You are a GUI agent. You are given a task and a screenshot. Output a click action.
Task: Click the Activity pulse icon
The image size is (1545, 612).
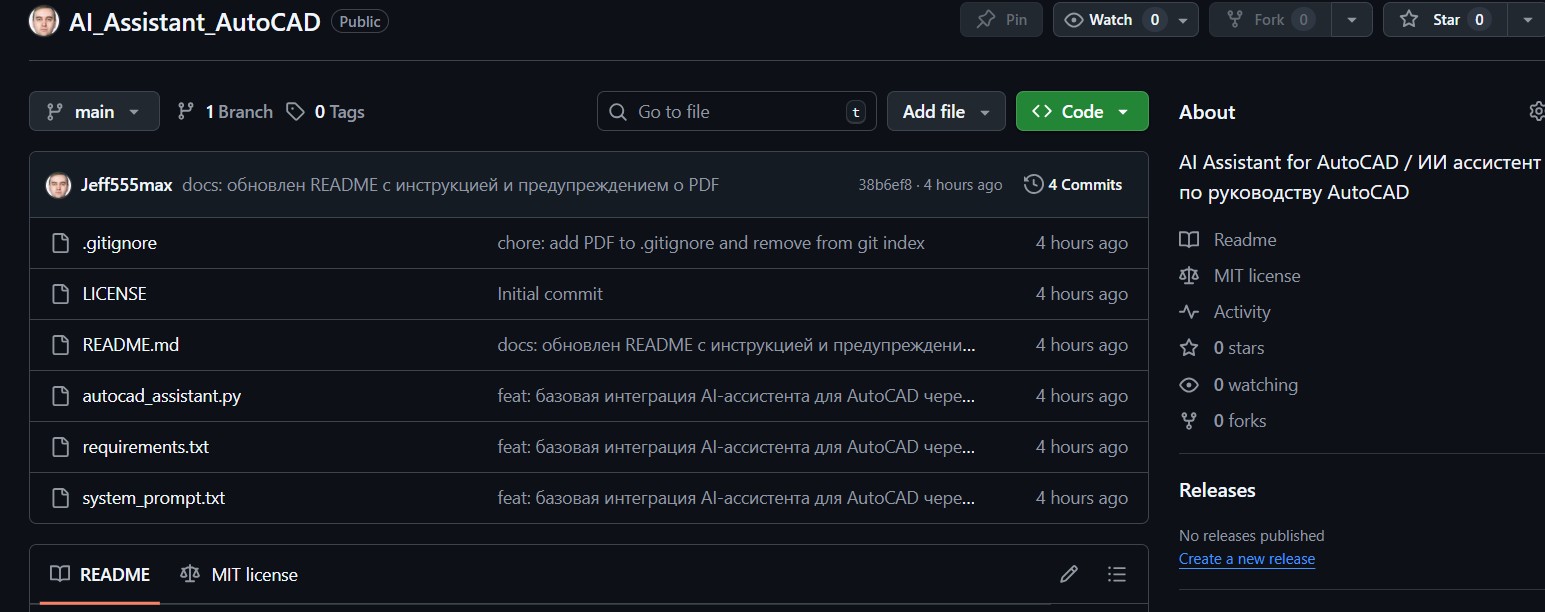[1189, 312]
